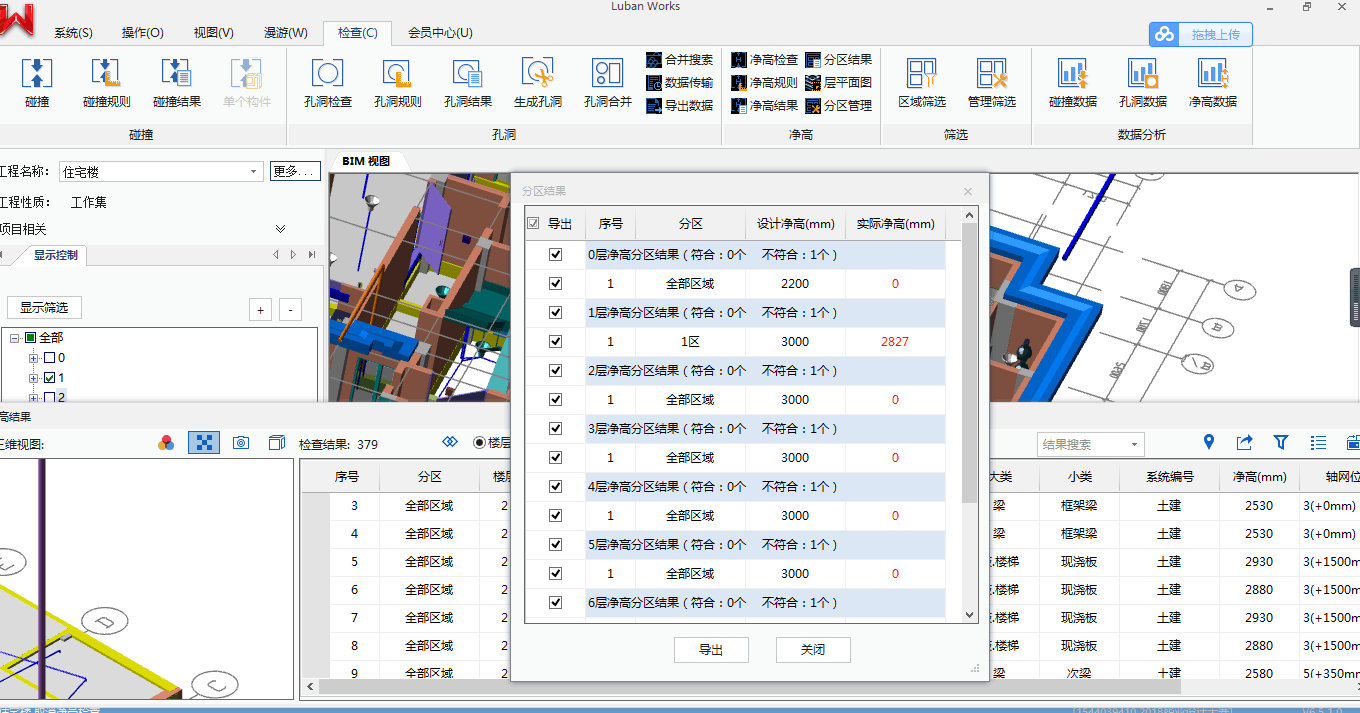Open the 结果搜索 dropdown

tap(1134, 444)
